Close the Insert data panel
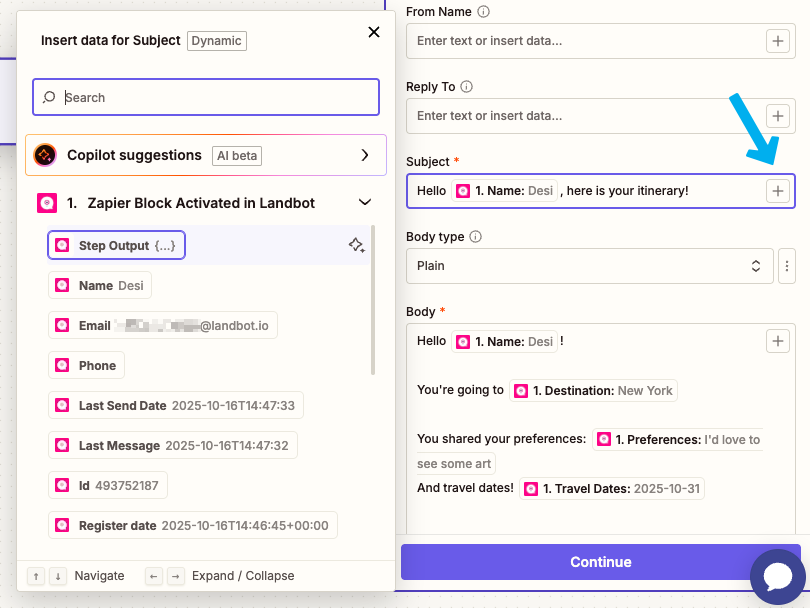Viewport: 810px width, 608px height. click(x=374, y=32)
